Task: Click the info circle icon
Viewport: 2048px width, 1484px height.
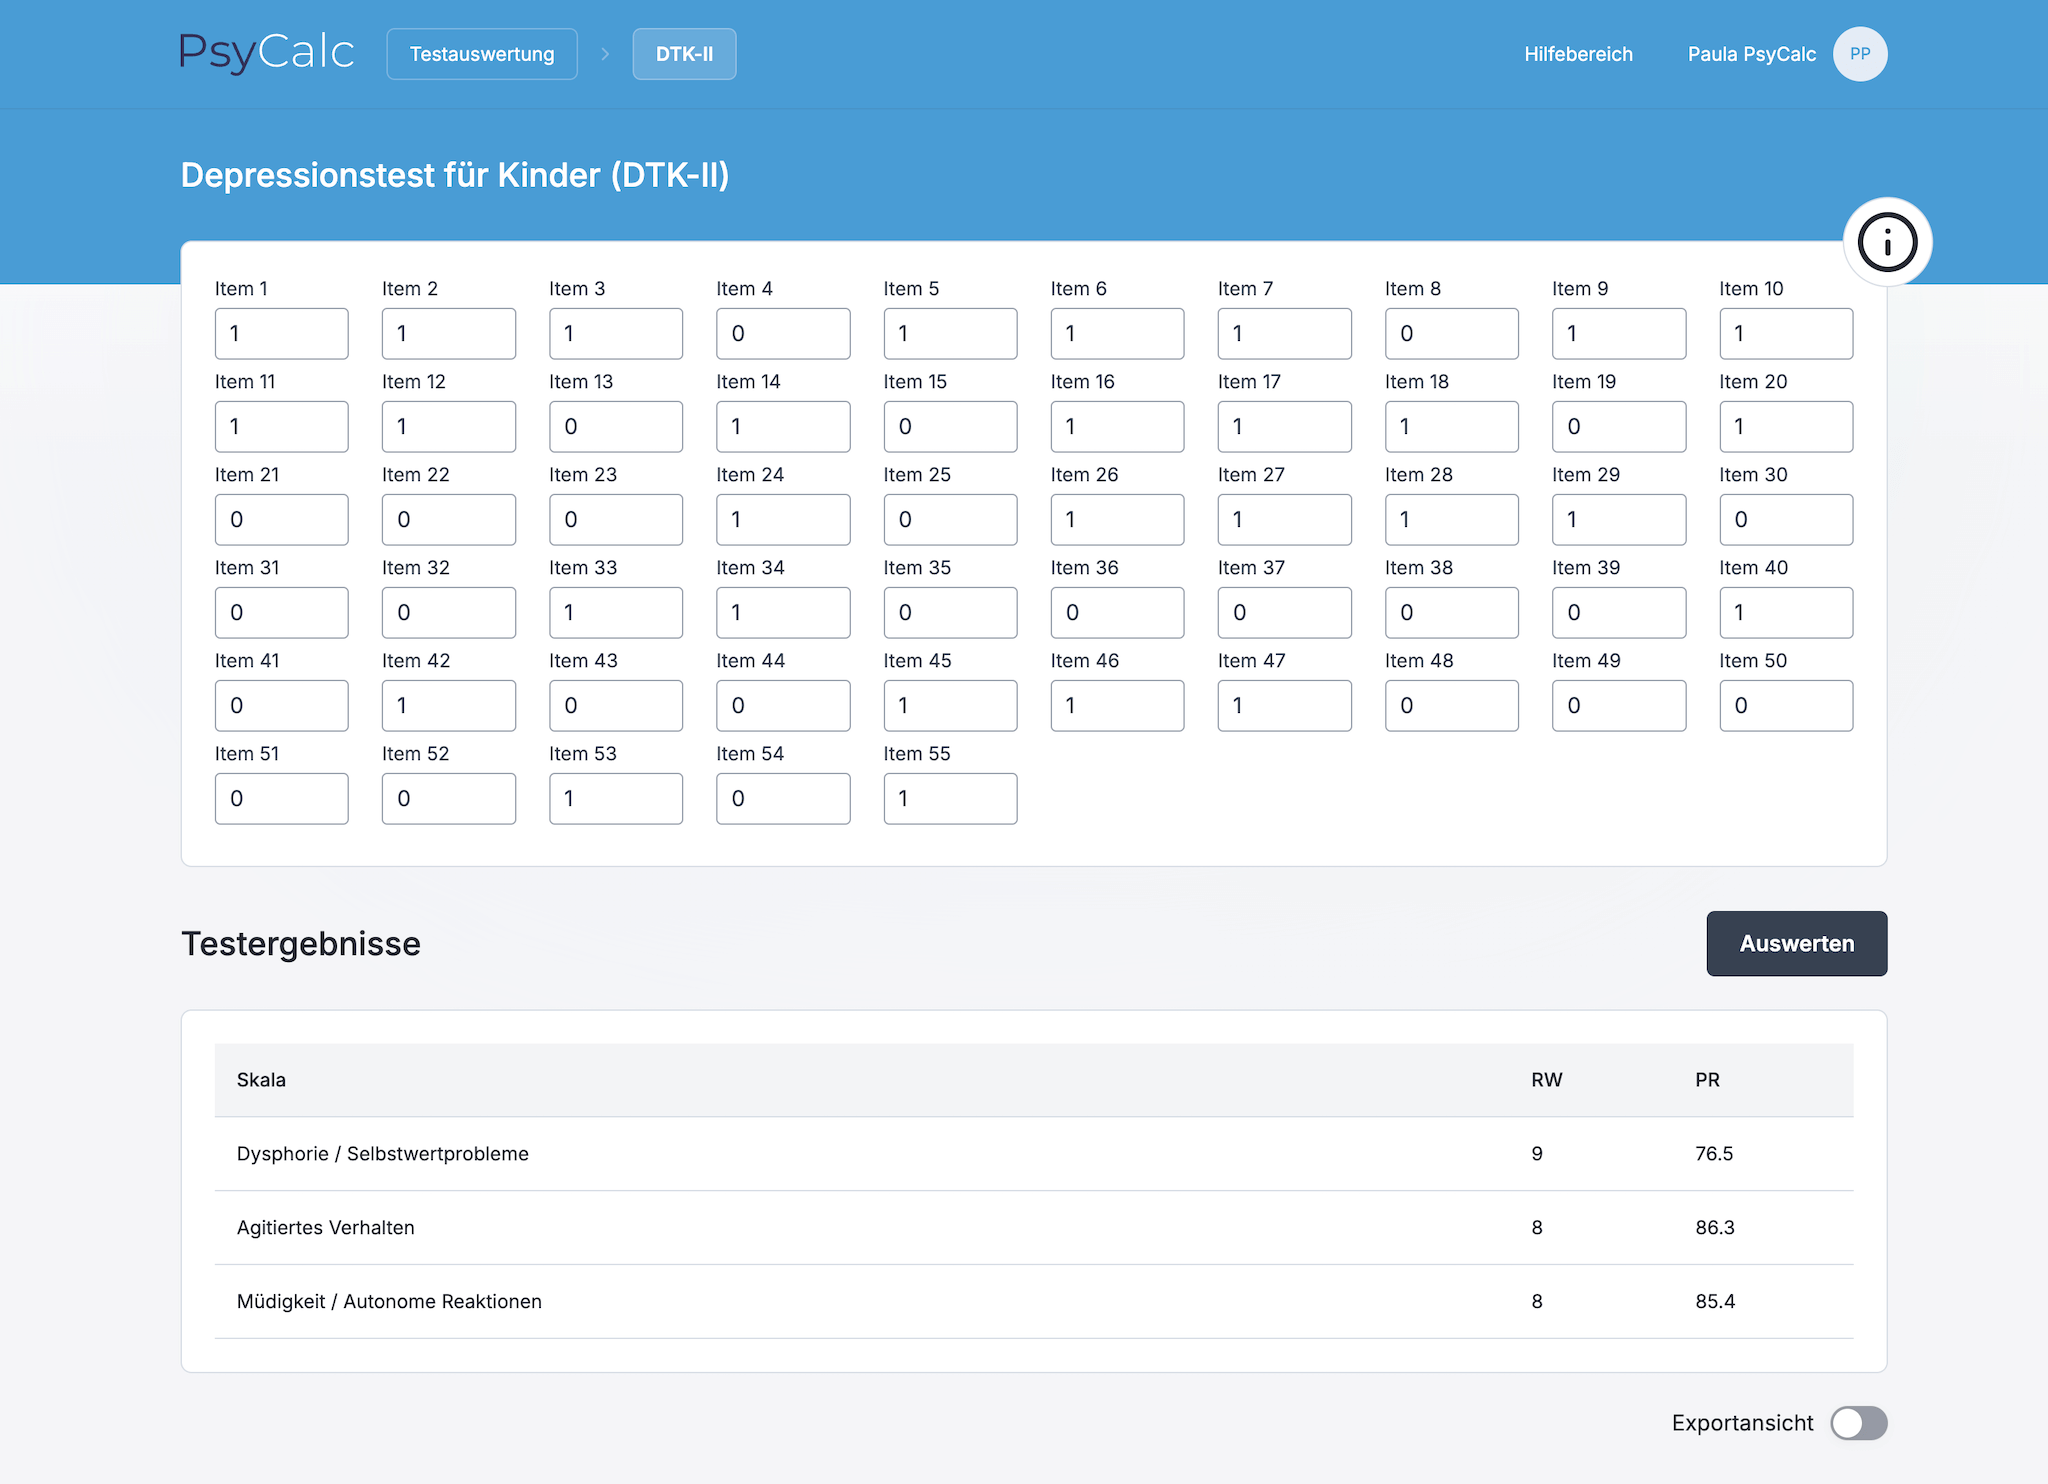Action: (1887, 242)
